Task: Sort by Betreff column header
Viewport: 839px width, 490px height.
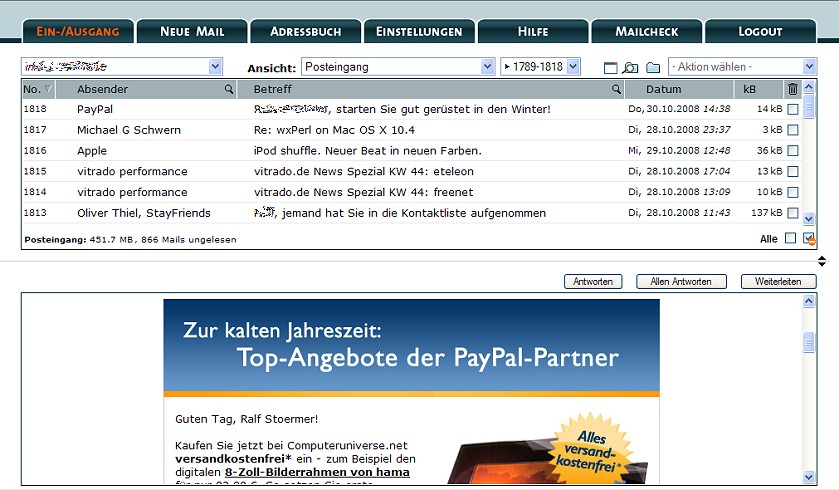Action: coord(272,89)
